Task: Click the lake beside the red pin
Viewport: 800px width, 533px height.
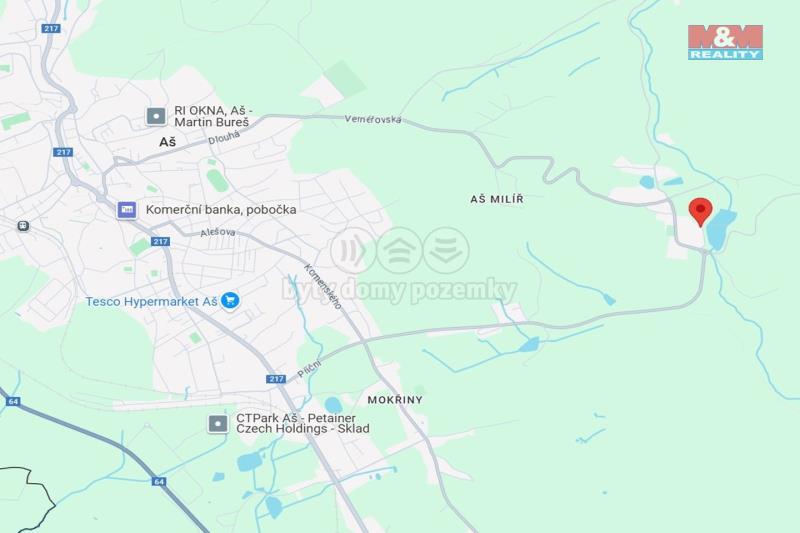Action: click(720, 229)
